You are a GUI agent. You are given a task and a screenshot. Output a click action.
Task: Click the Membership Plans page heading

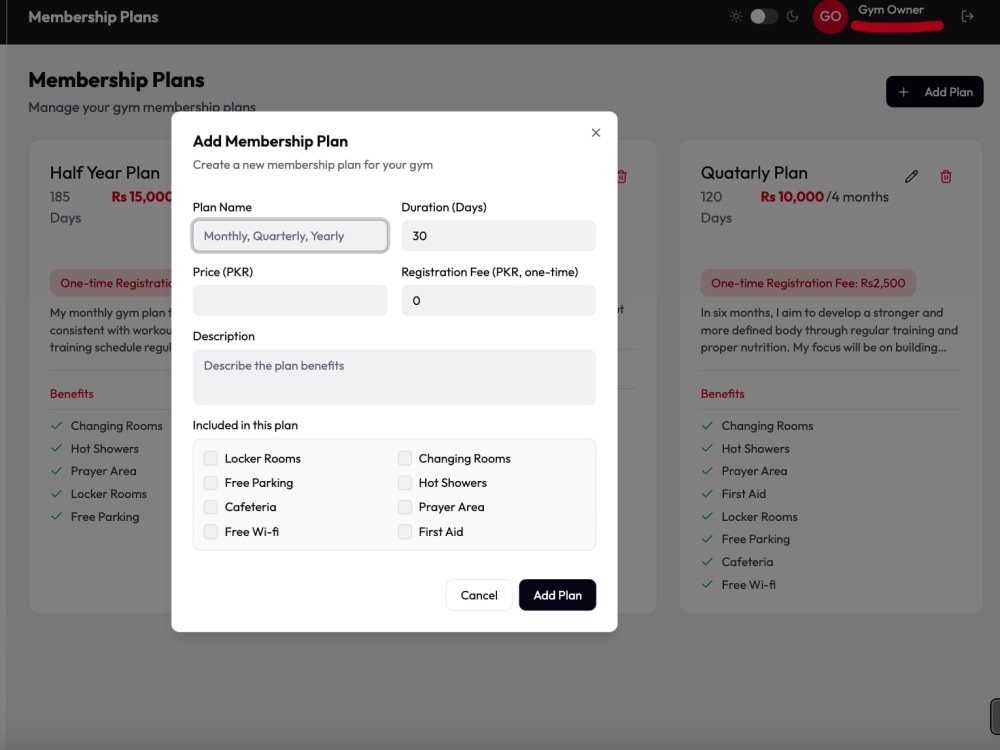[x=116, y=80]
